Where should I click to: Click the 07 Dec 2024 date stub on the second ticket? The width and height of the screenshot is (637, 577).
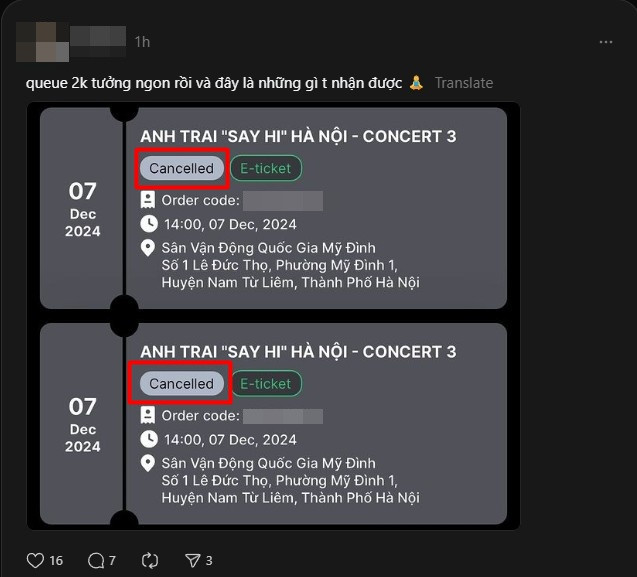tap(83, 425)
